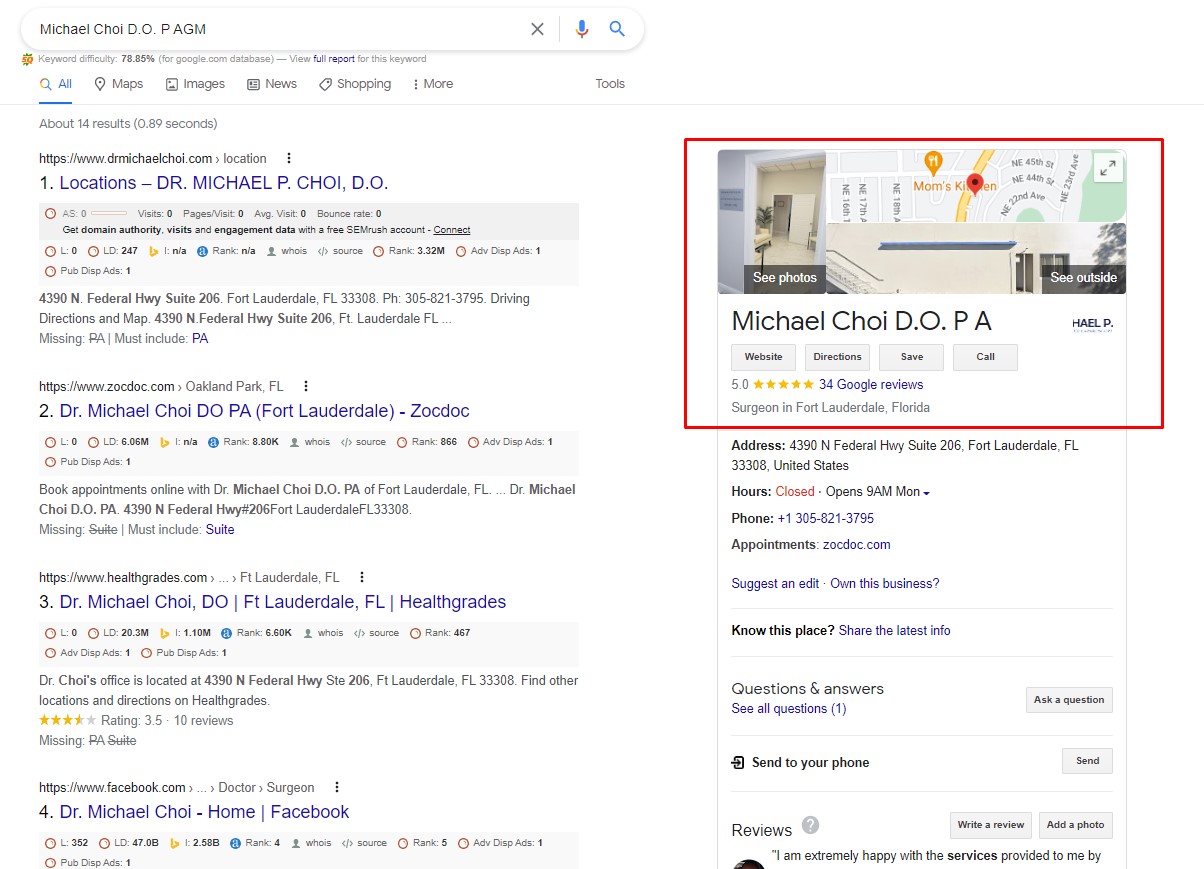1204x869 pixels.
Task: Open three-dot menu next to drmichaelchoi.com result
Action: [x=289, y=158]
